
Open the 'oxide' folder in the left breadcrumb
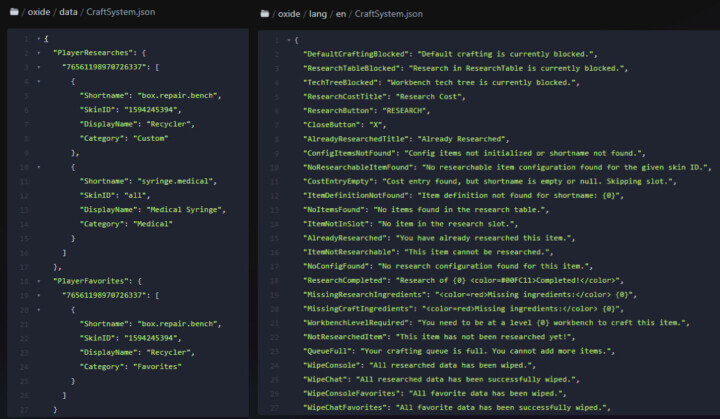tap(36, 13)
